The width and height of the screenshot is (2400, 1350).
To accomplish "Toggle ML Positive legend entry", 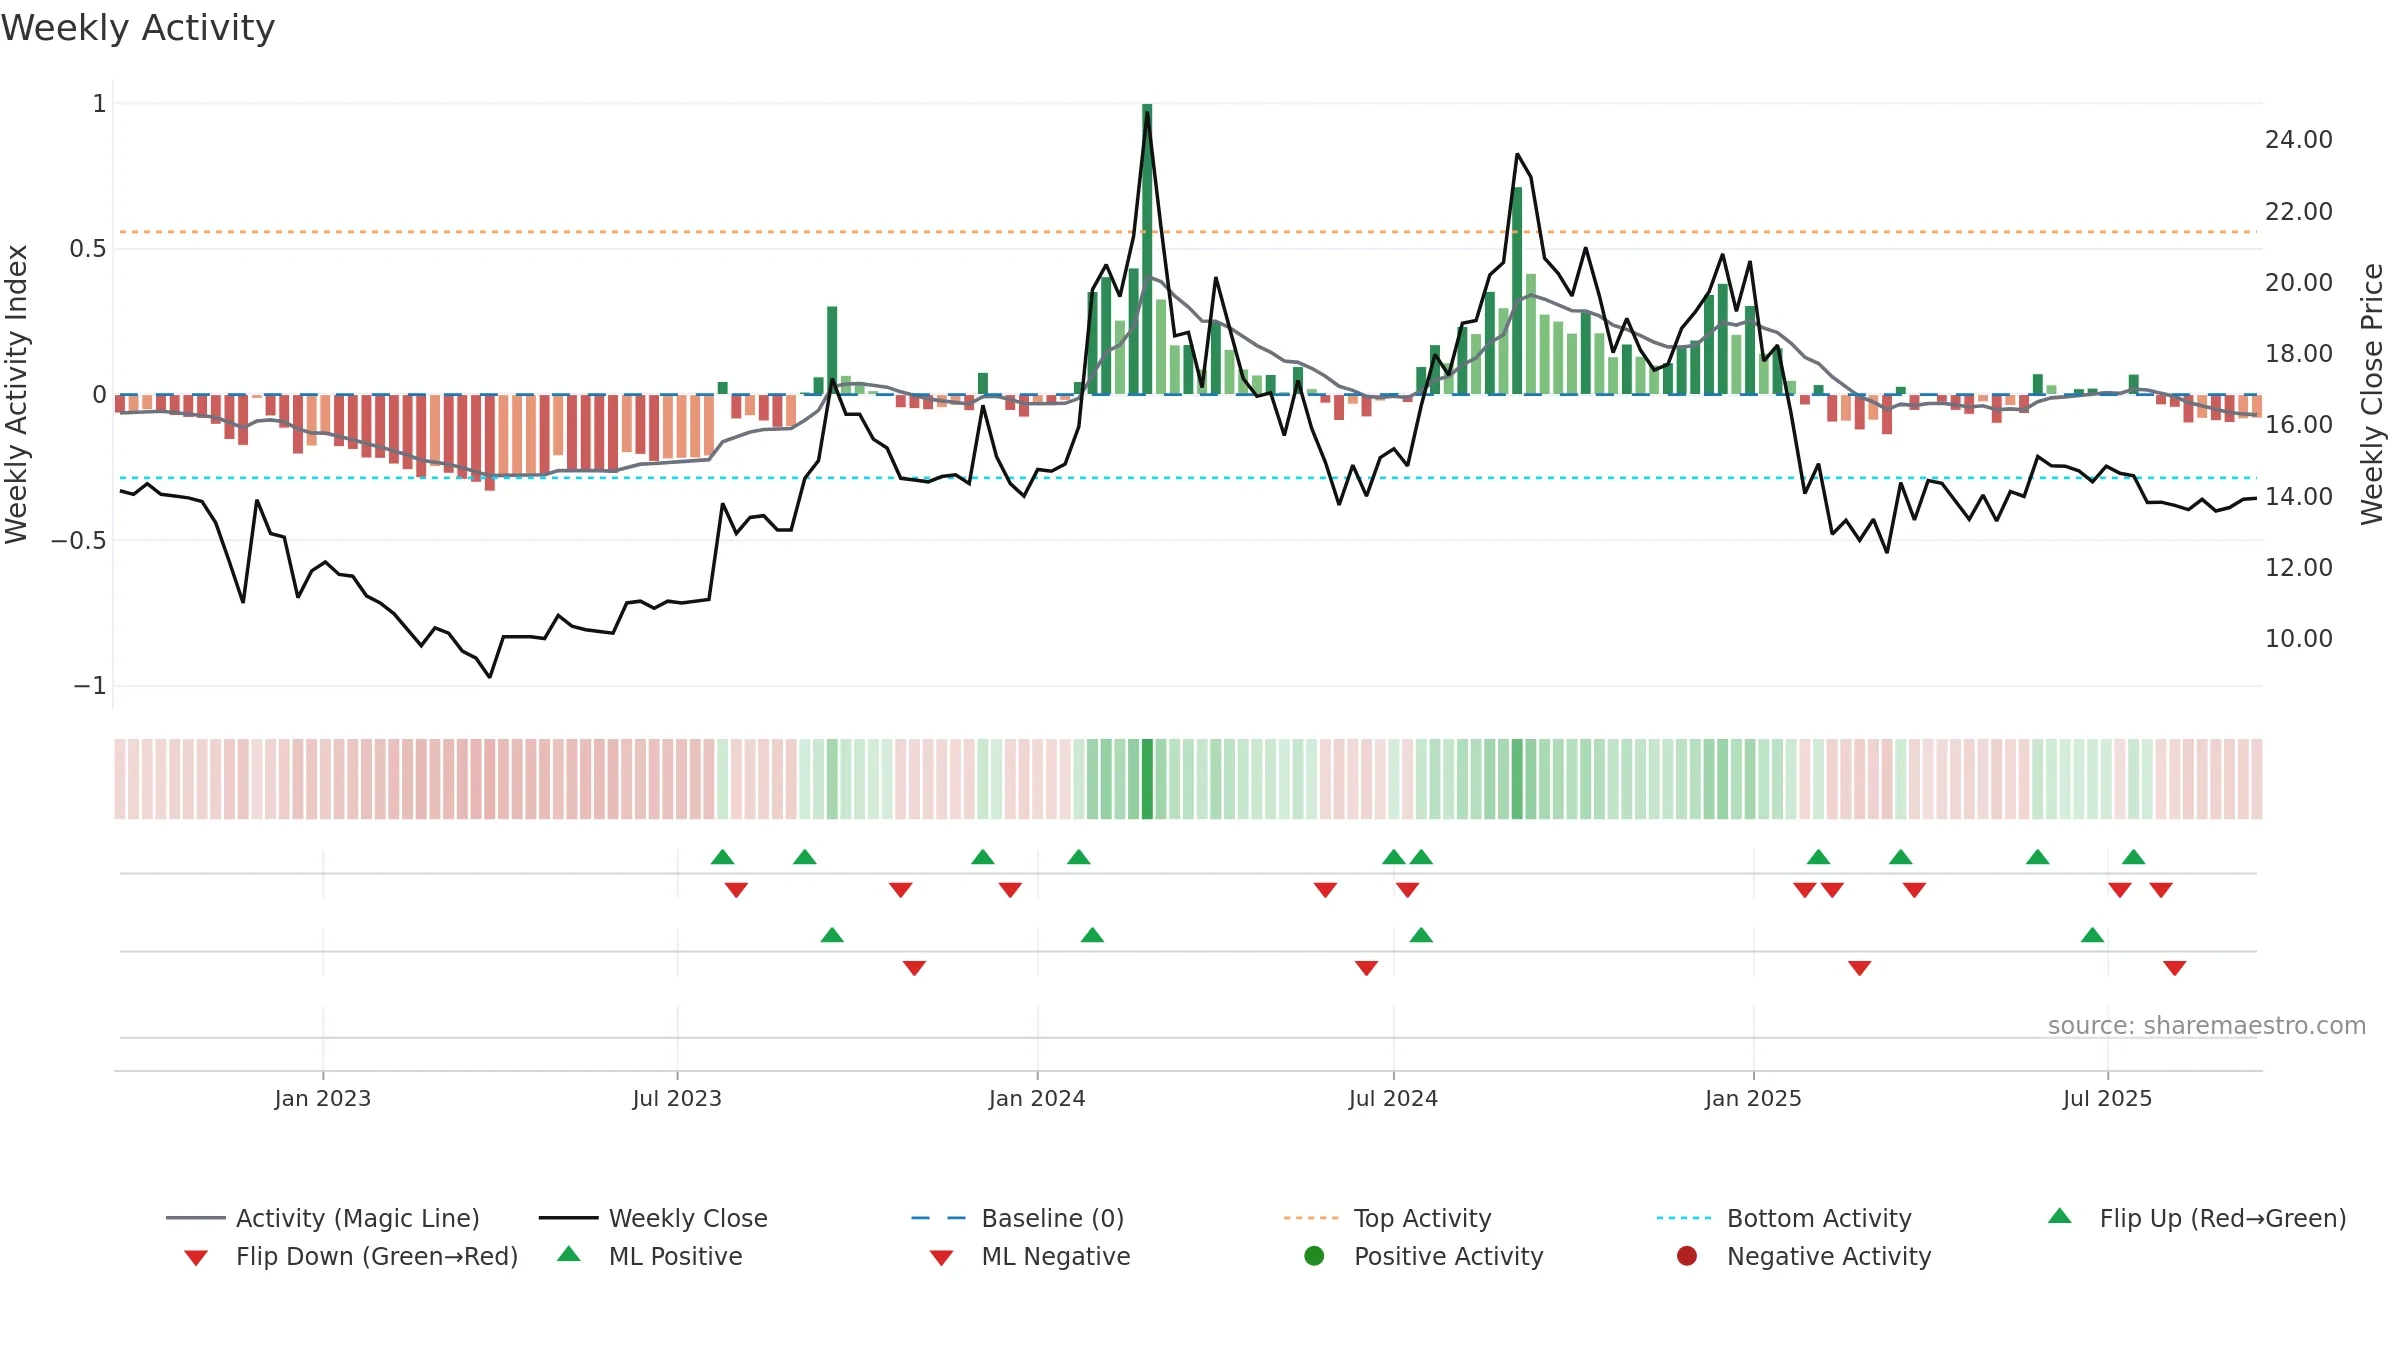I will [650, 1256].
